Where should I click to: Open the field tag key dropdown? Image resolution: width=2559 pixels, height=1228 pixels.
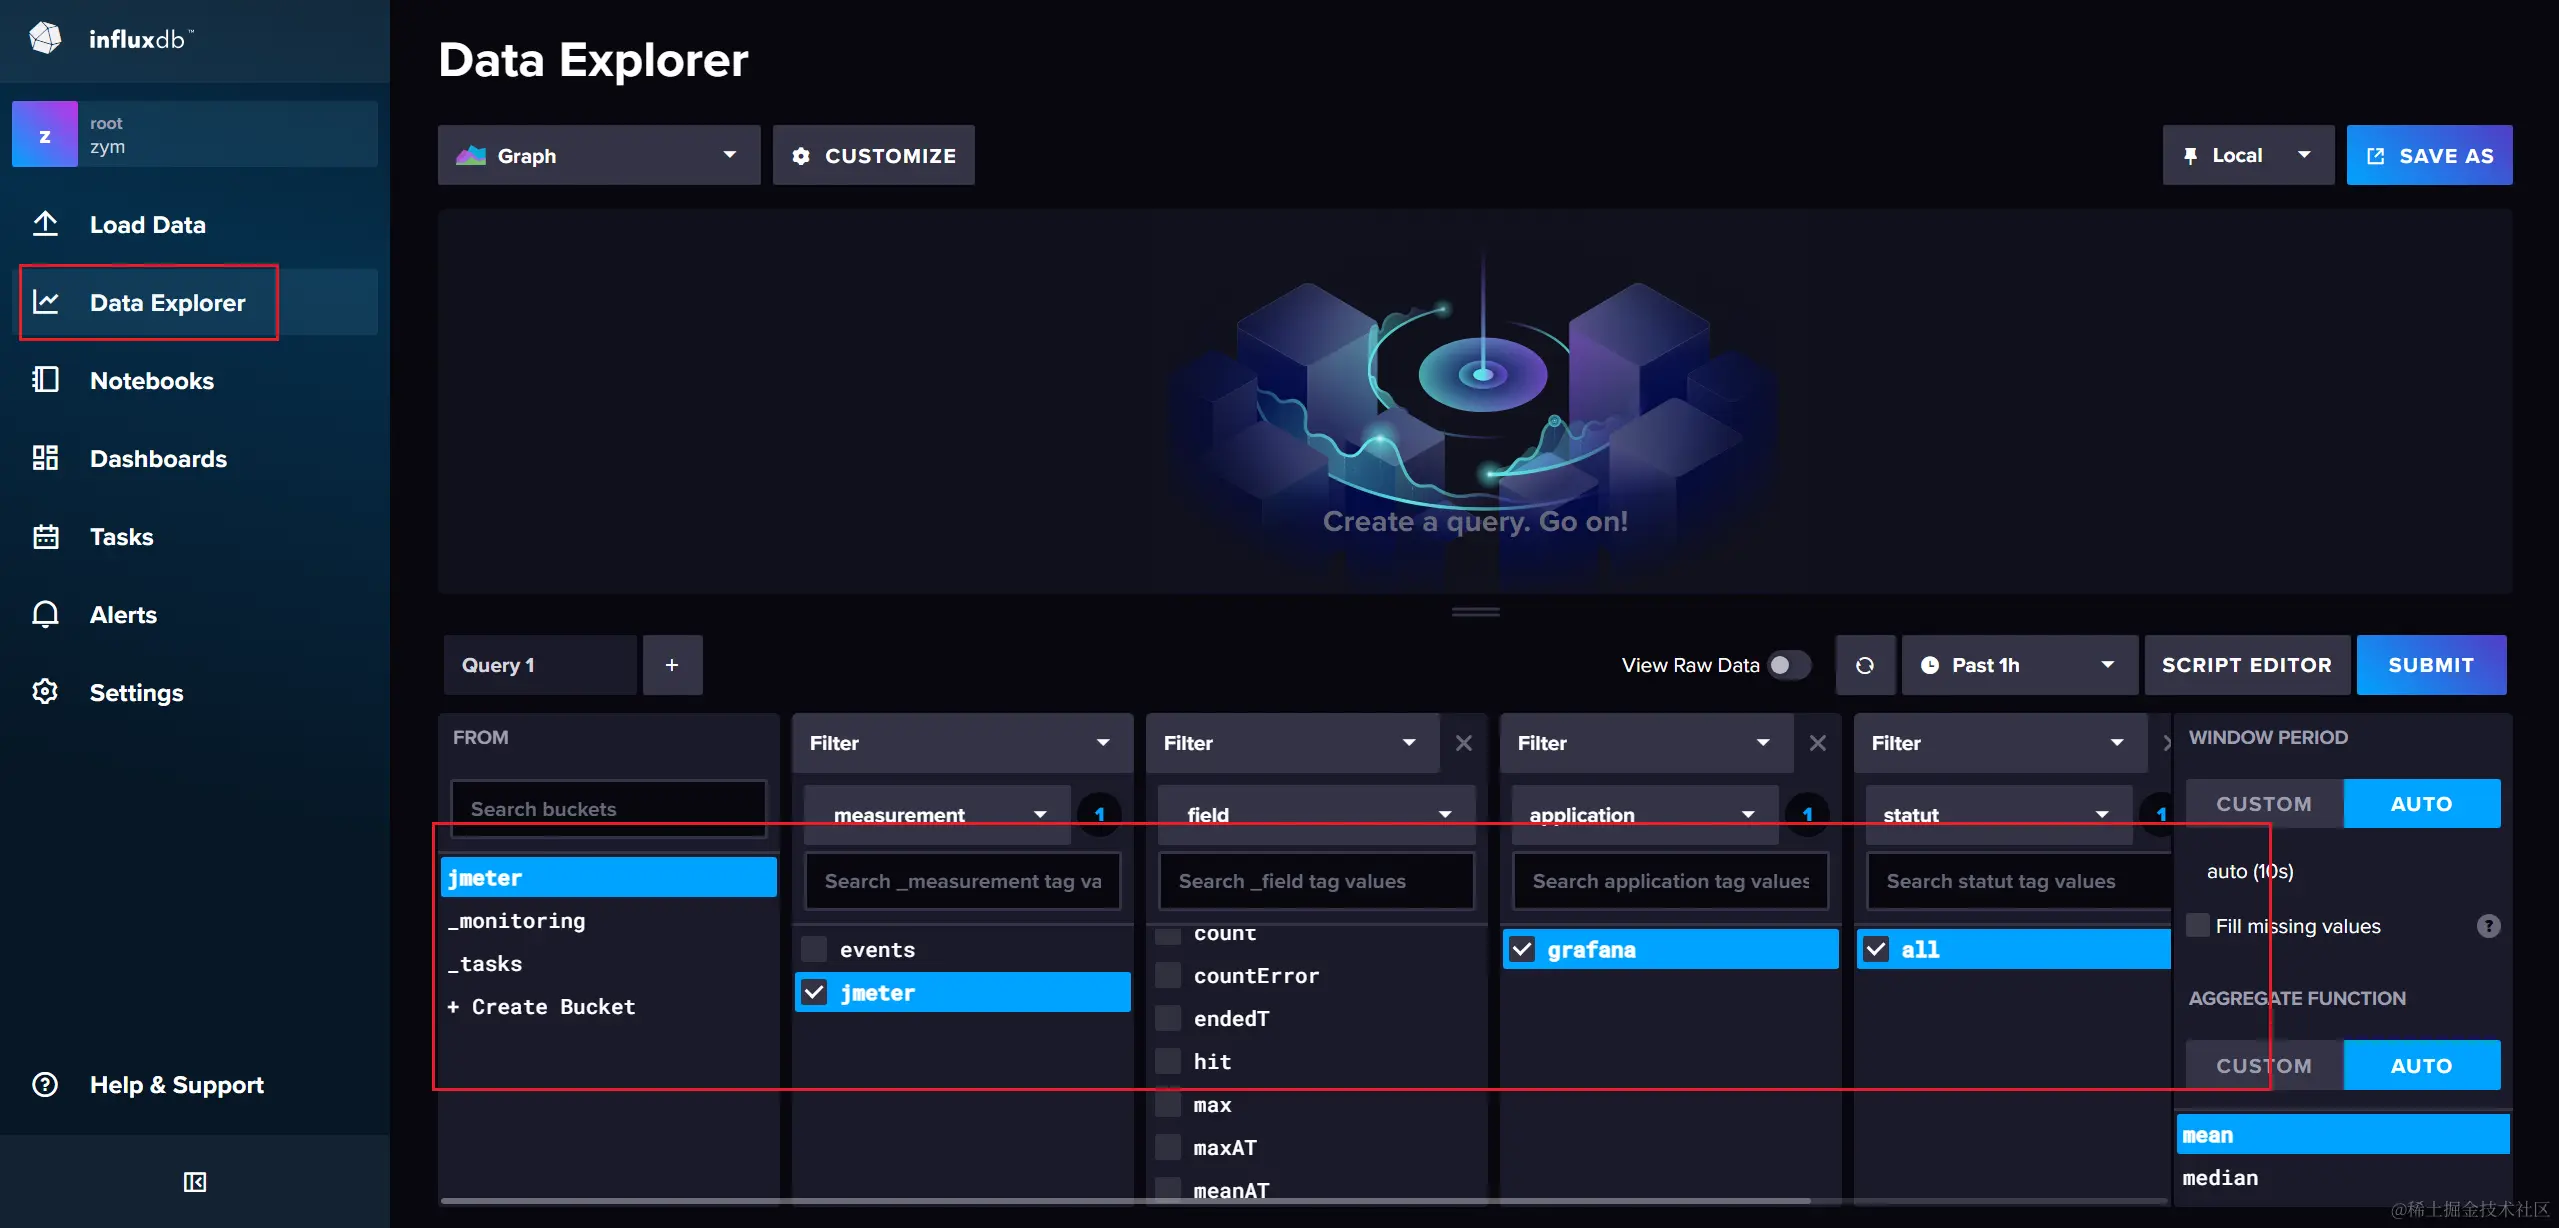(x=1316, y=814)
